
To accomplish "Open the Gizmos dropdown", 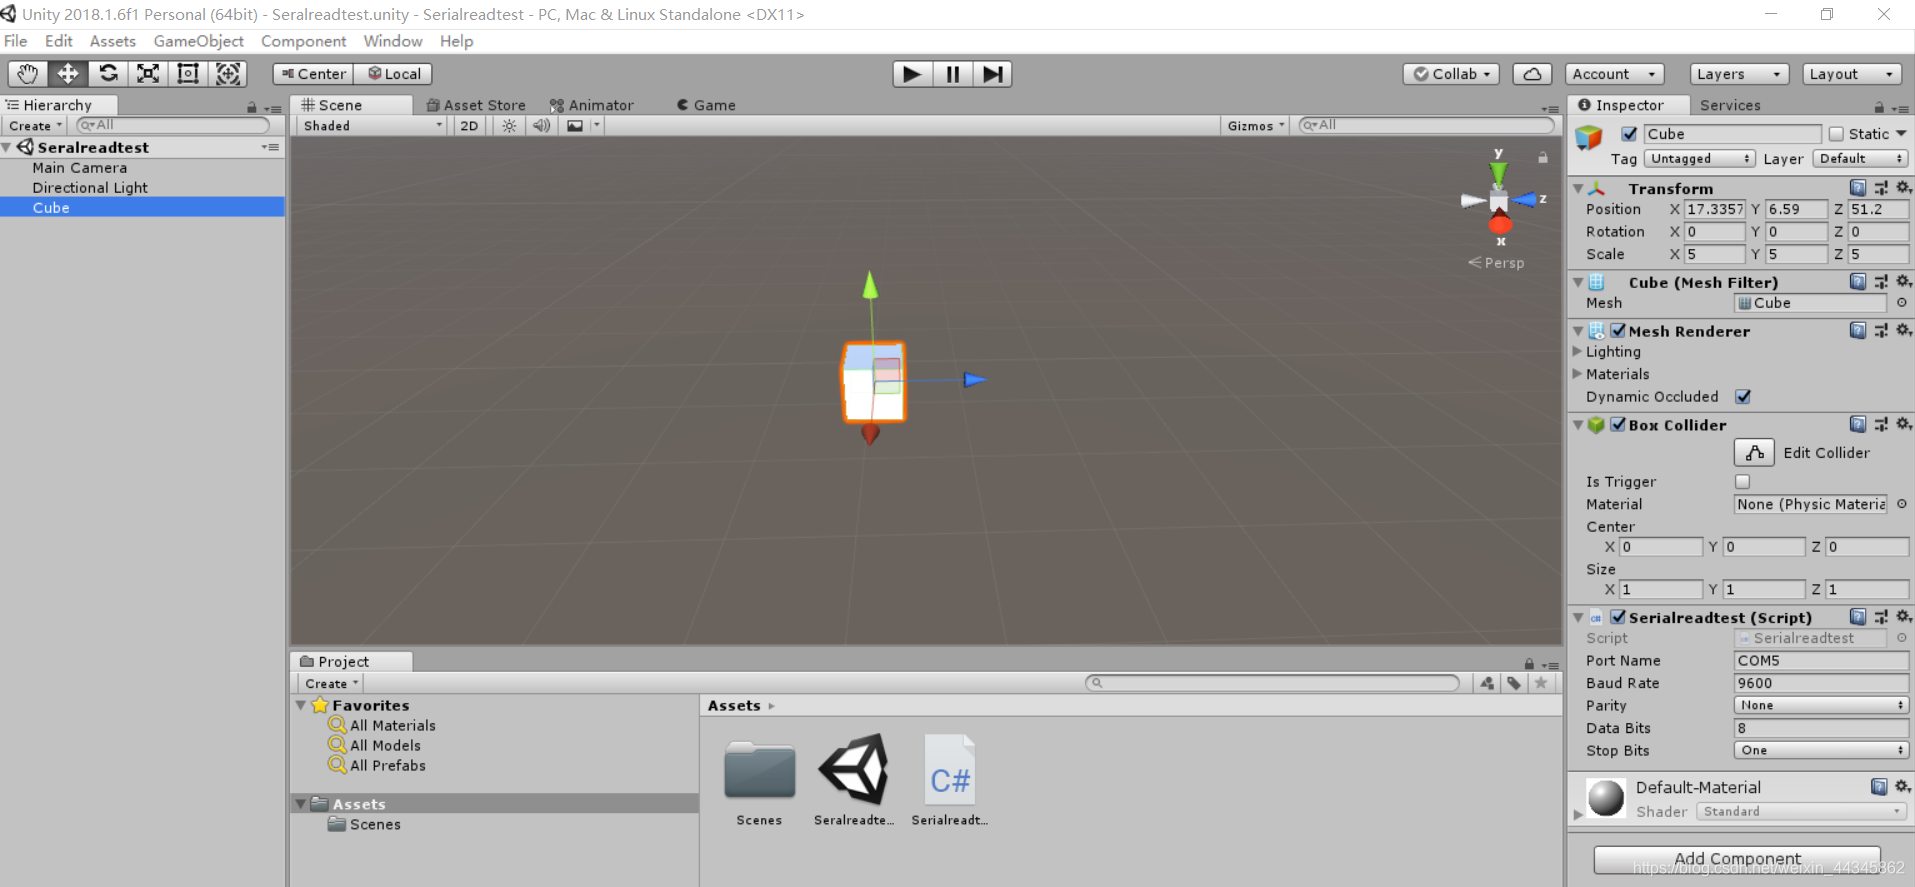I will (1256, 126).
